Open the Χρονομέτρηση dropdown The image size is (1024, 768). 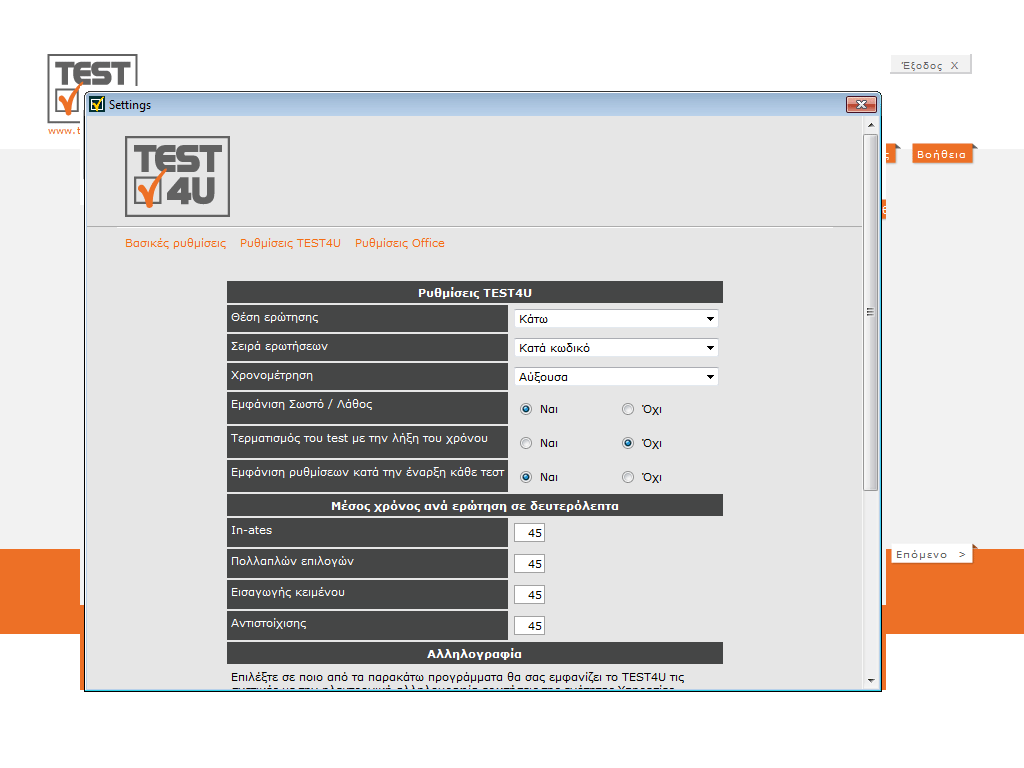[x=616, y=377]
